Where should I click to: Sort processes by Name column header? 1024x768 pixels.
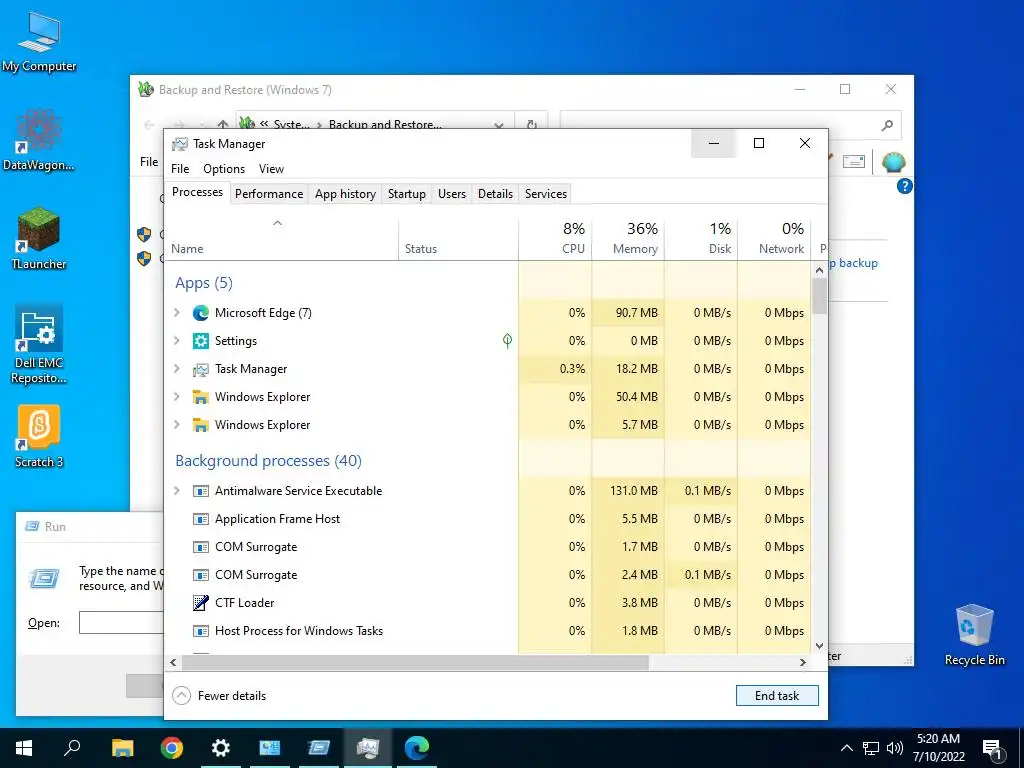pyautogui.click(x=281, y=238)
